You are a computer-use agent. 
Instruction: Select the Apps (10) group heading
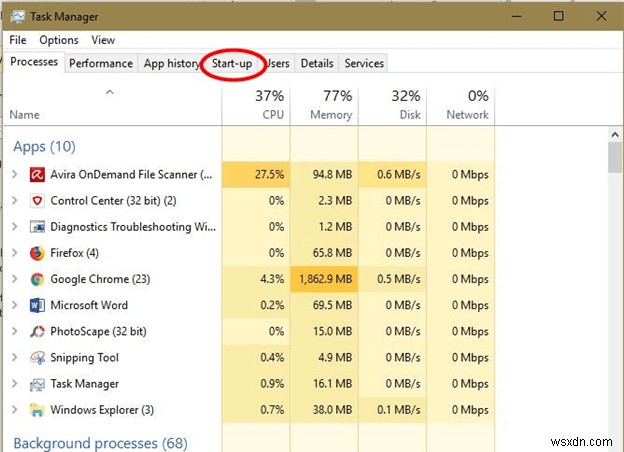[x=44, y=147]
